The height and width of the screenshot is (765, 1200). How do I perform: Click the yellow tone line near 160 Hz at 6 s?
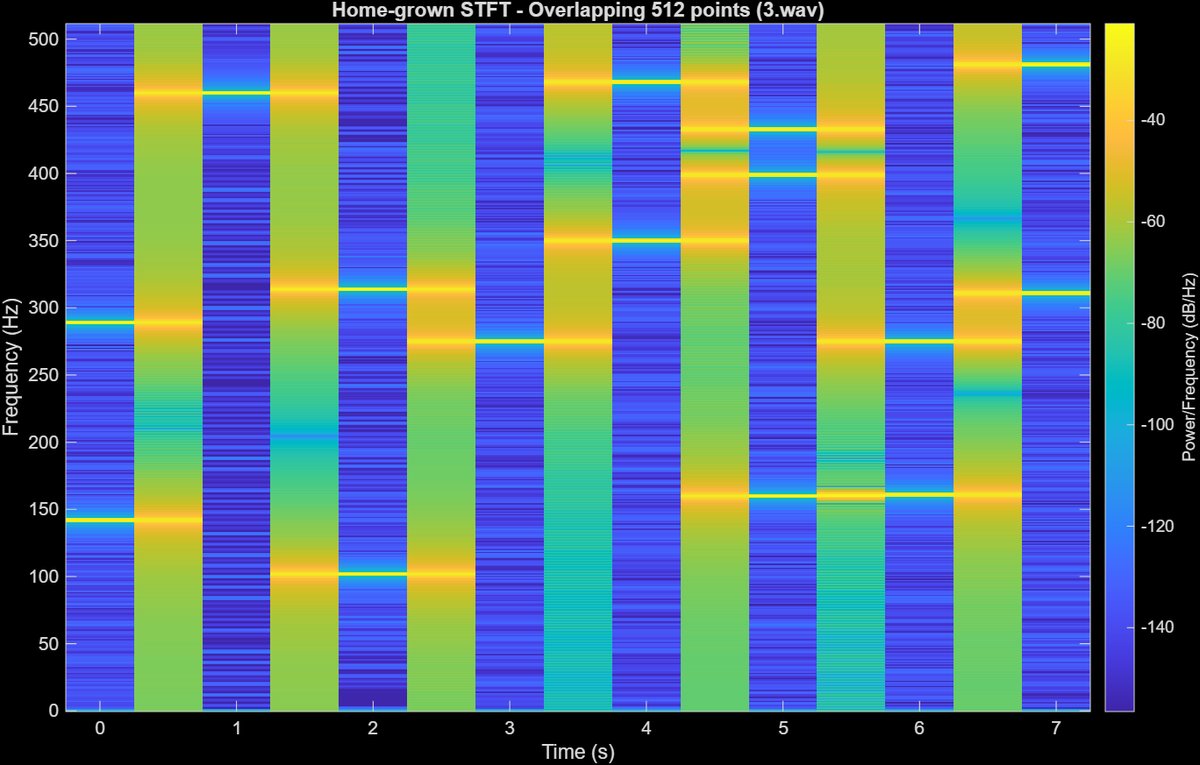[x=919, y=495]
